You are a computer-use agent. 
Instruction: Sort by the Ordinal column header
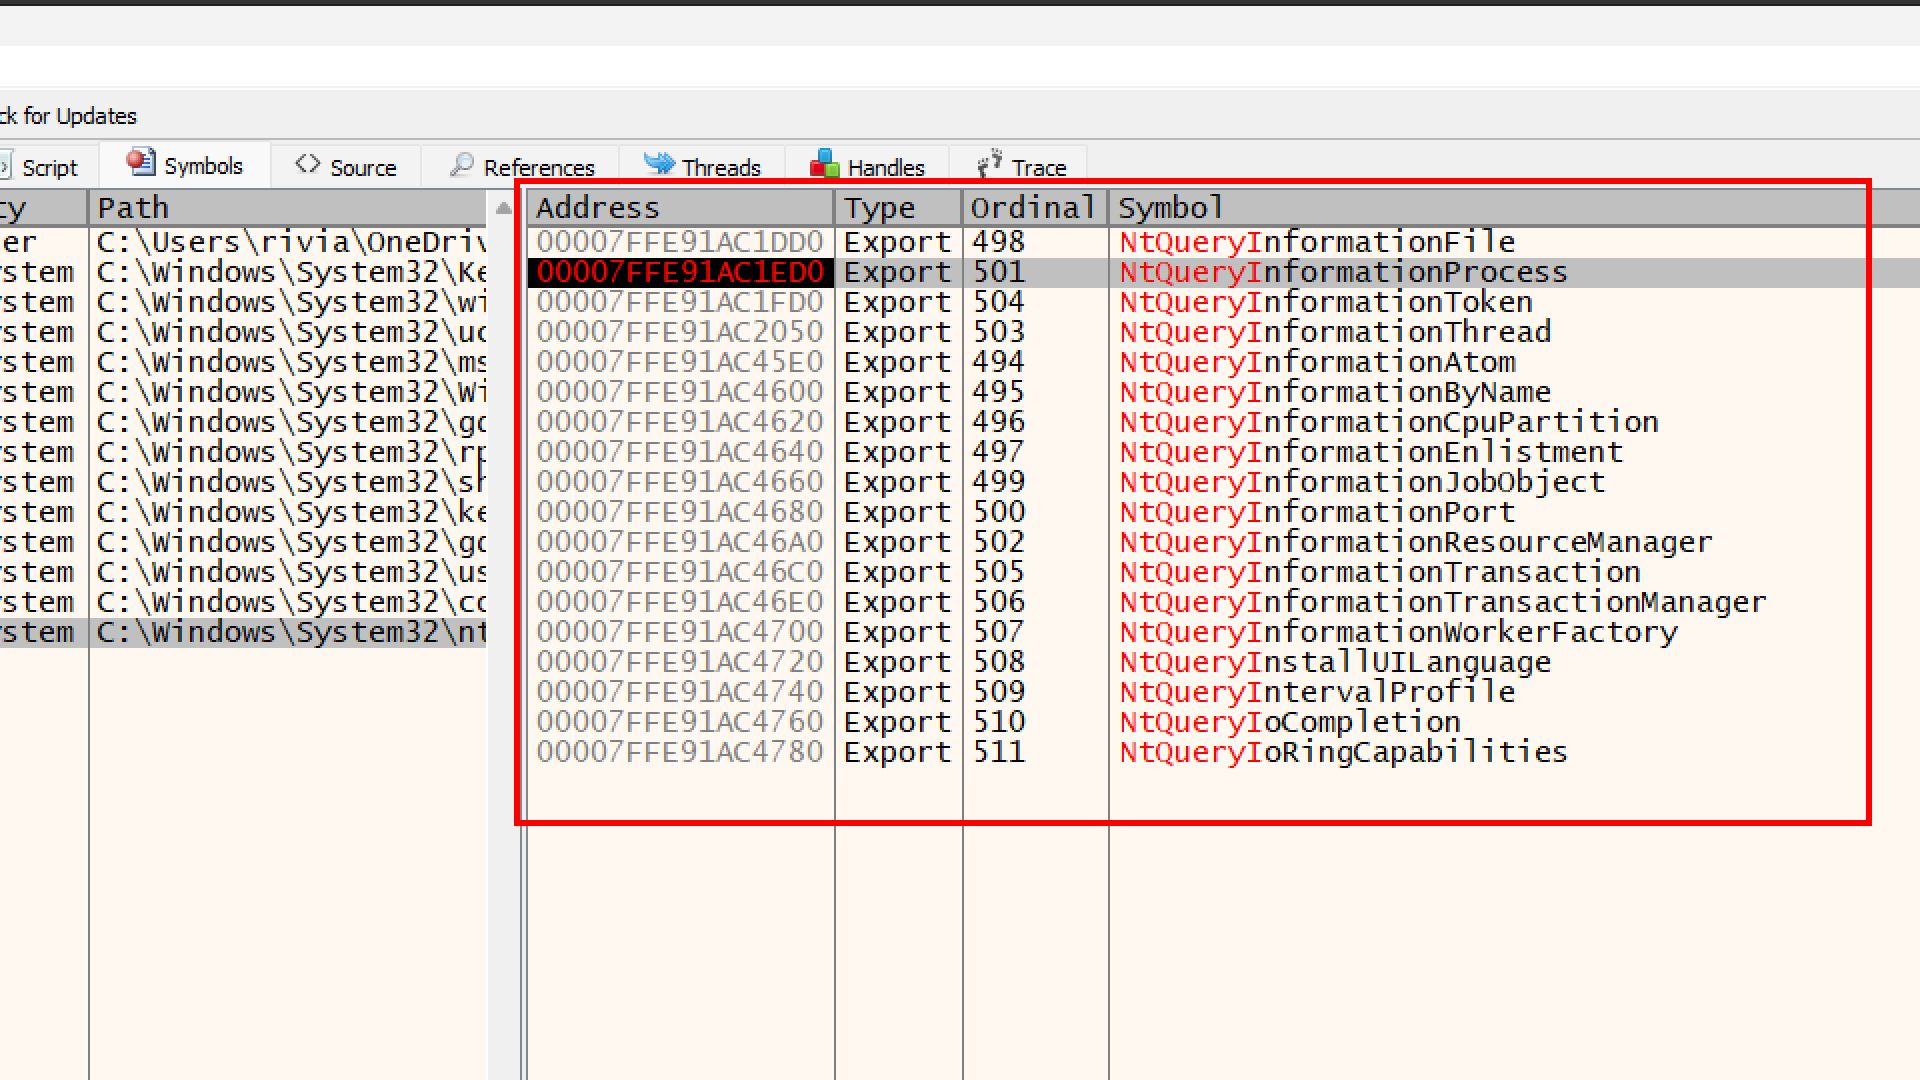pos(1032,208)
